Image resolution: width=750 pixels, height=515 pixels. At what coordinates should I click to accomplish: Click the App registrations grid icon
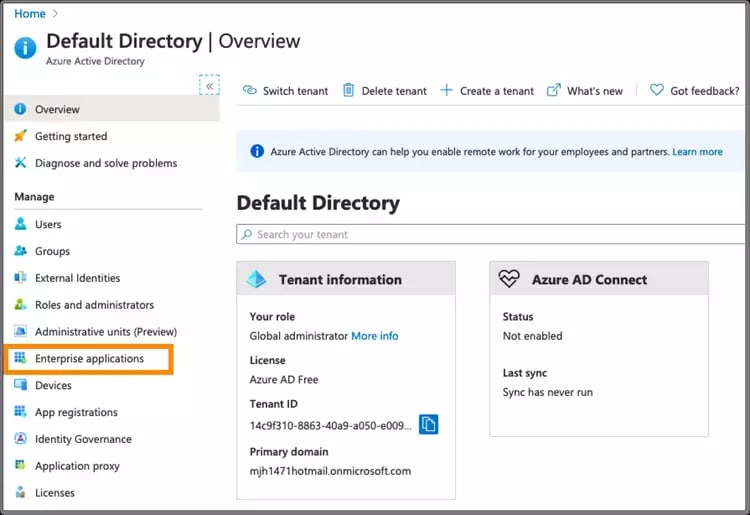coord(20,411)
